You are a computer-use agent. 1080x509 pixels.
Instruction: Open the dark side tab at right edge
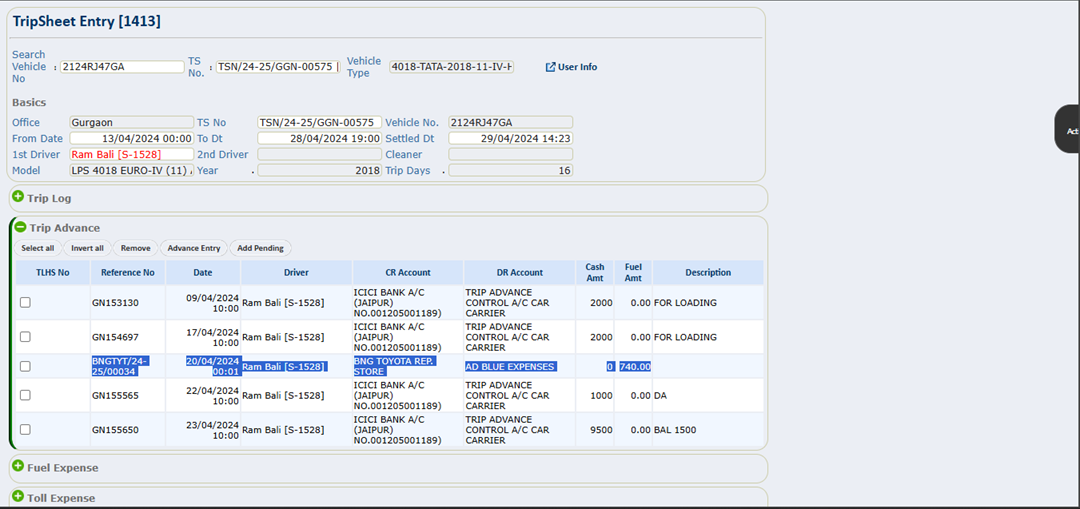pos(1068,130)
